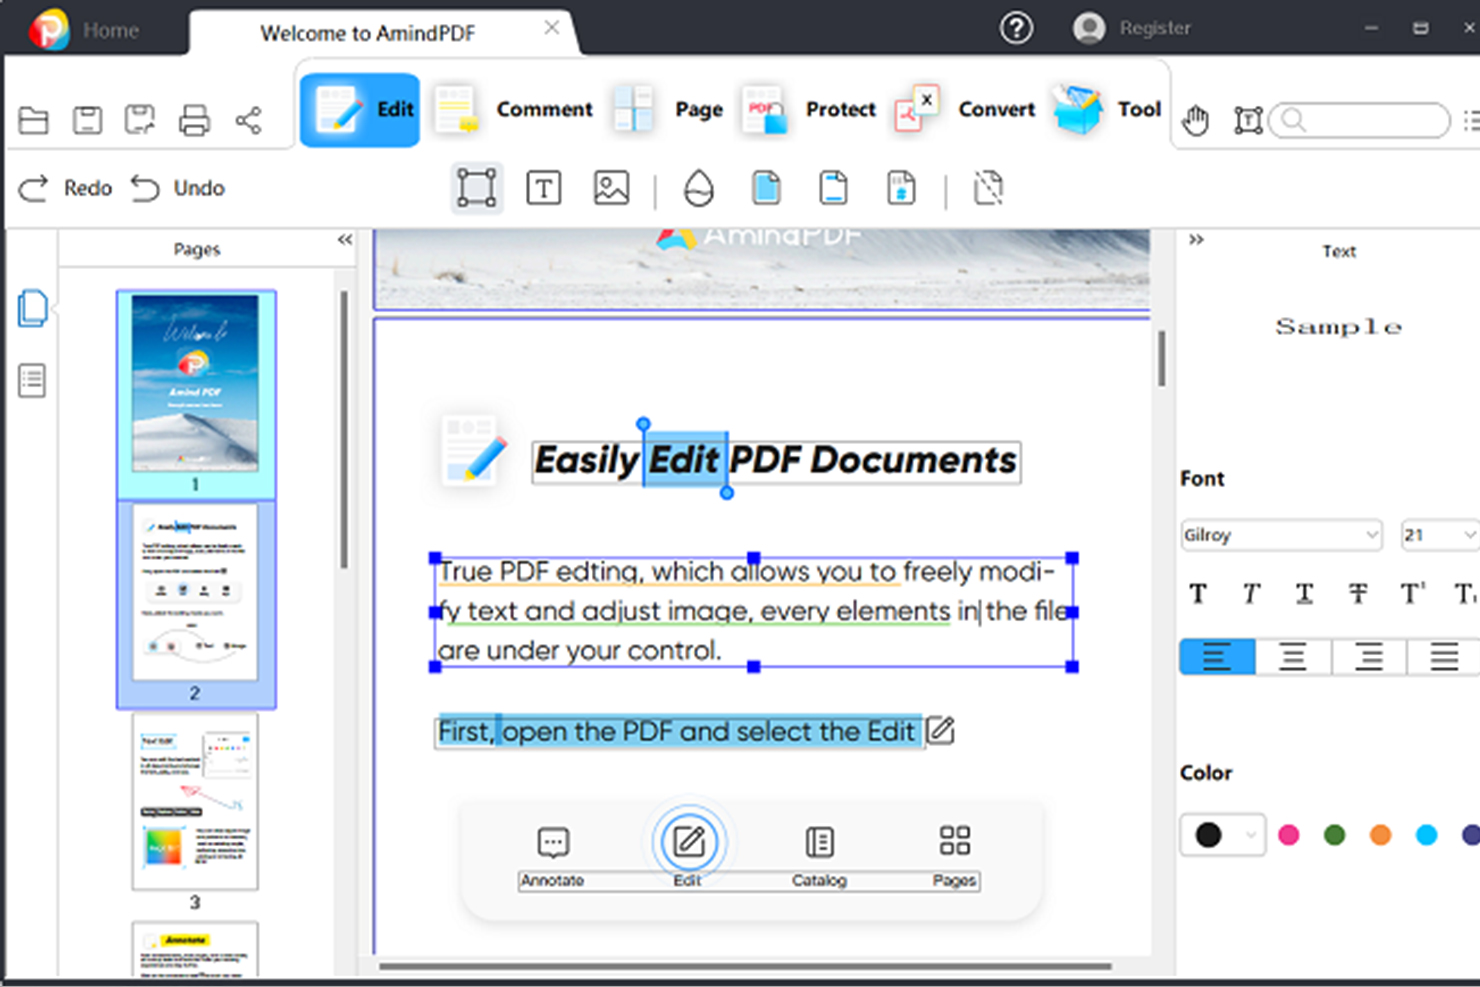Select the Add Text tool
This screenshot has height=987, width=1480.
pos(544,188)
